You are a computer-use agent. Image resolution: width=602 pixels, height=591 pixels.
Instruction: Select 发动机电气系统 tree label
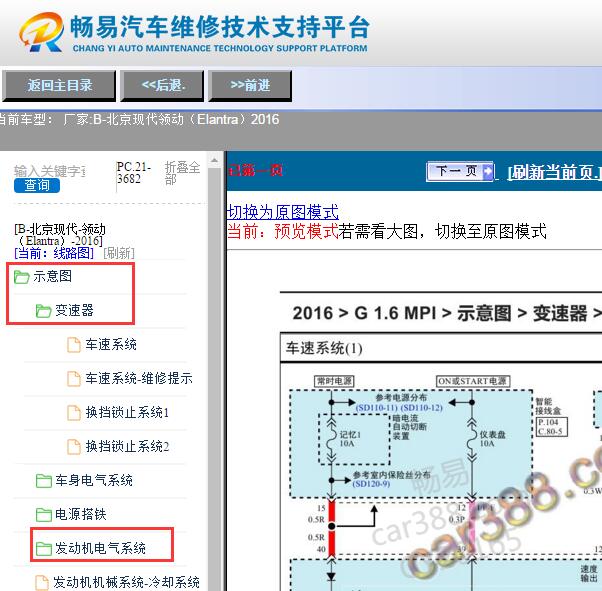pos(100,548)
